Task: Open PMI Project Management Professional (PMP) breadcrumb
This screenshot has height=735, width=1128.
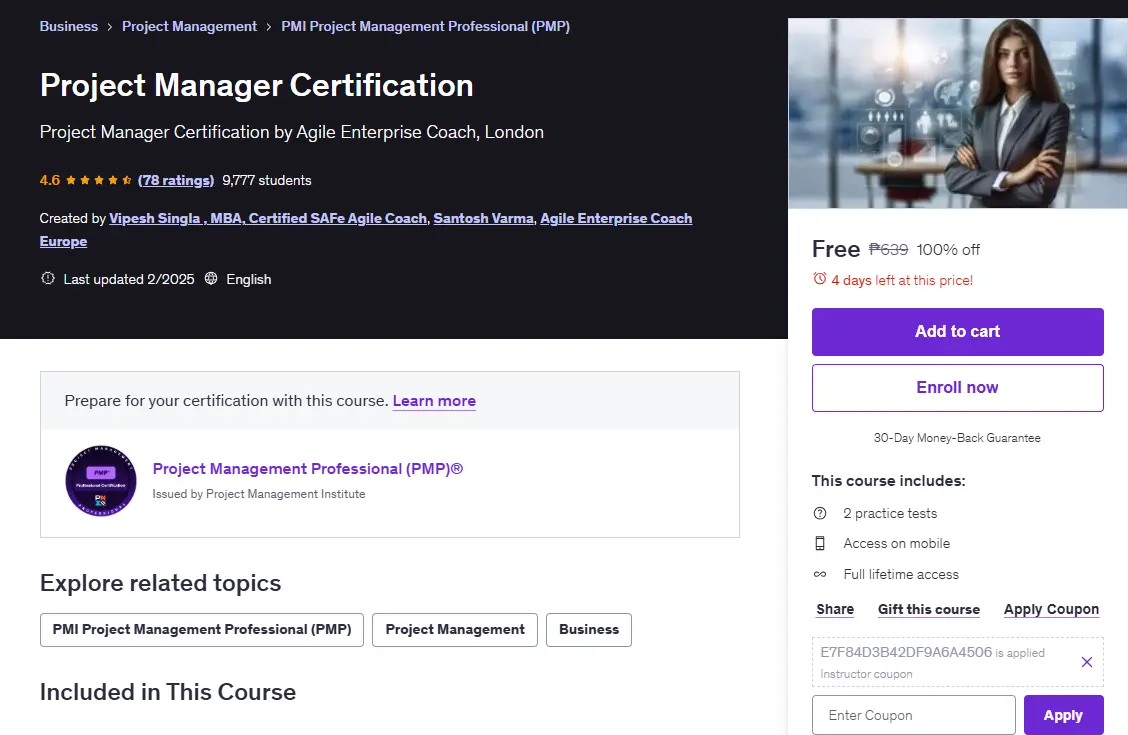Action: click(425, 27)
